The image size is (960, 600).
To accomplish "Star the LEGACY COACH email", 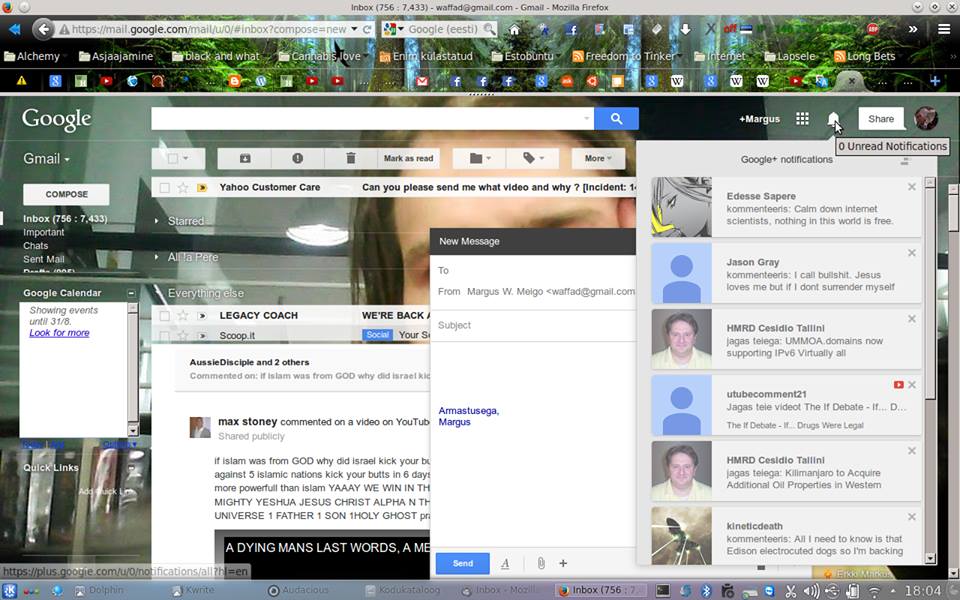I will (182, 316).
